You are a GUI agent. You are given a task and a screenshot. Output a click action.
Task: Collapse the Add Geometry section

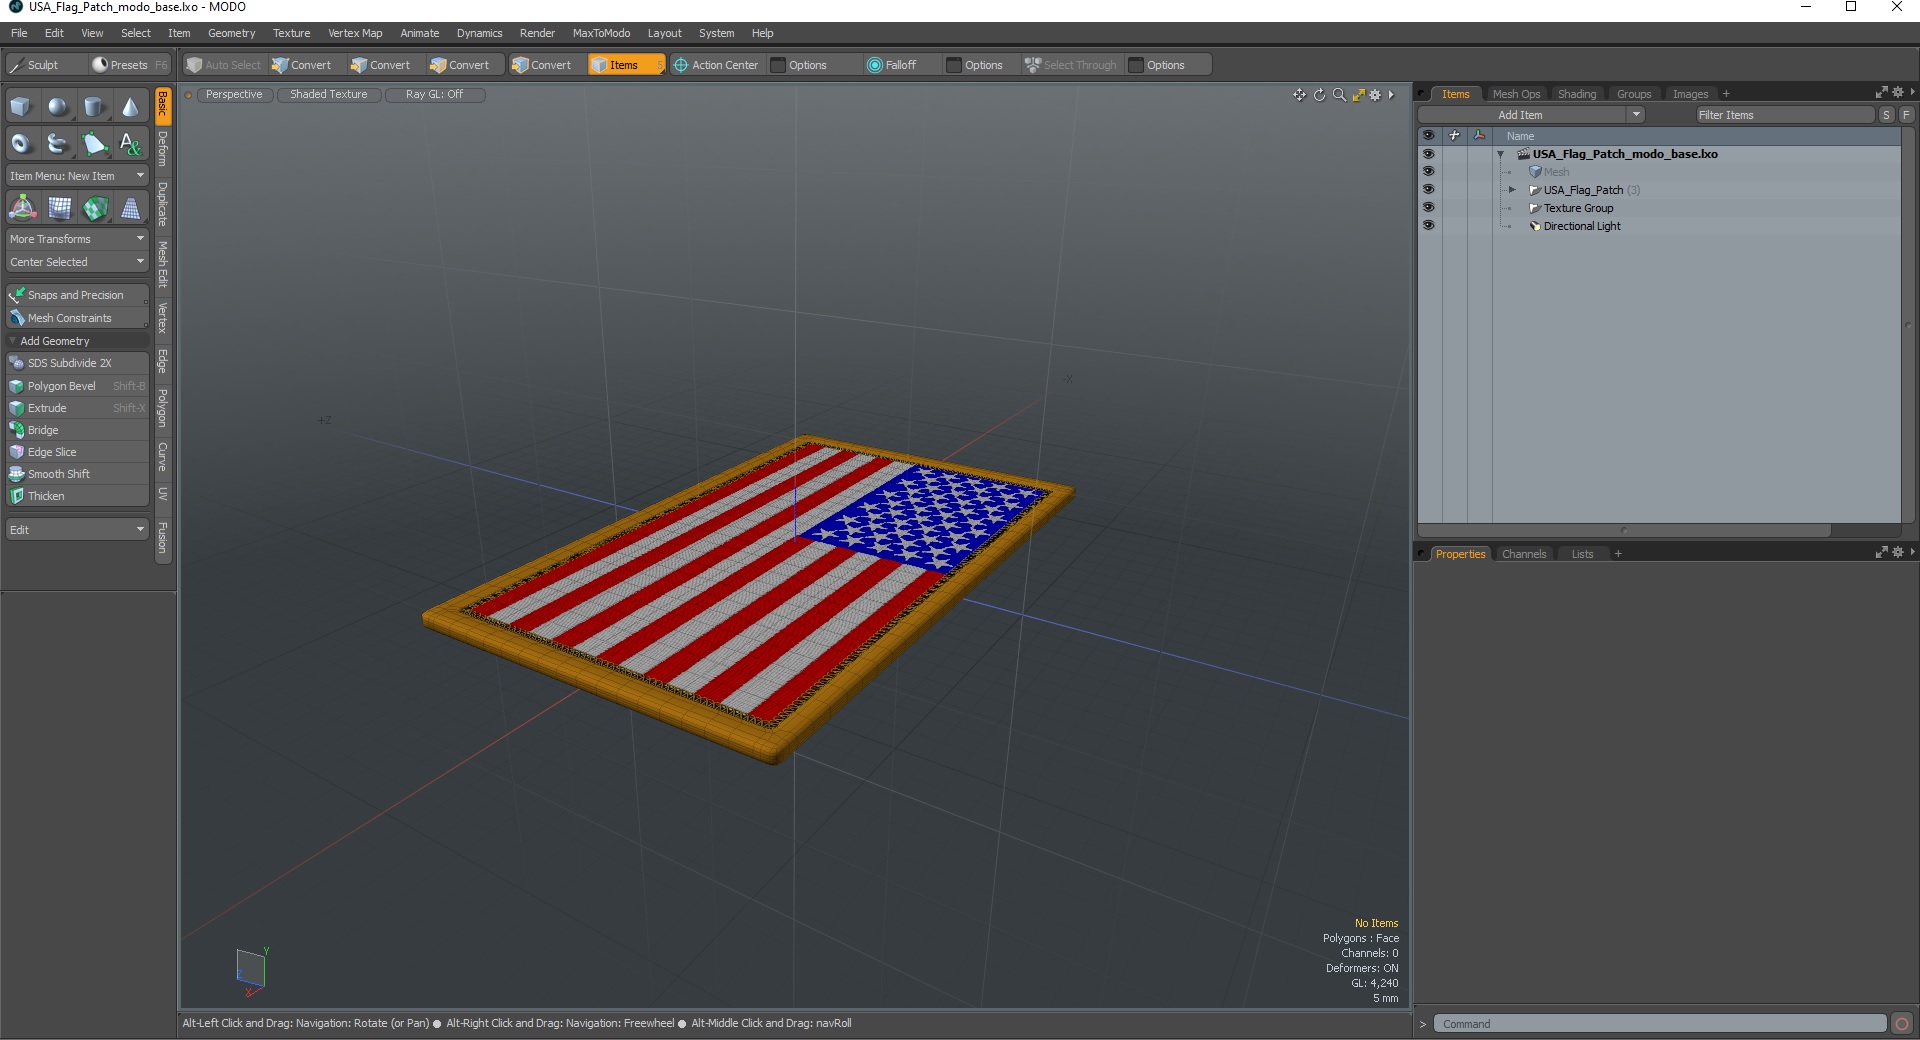pos(12,341)
